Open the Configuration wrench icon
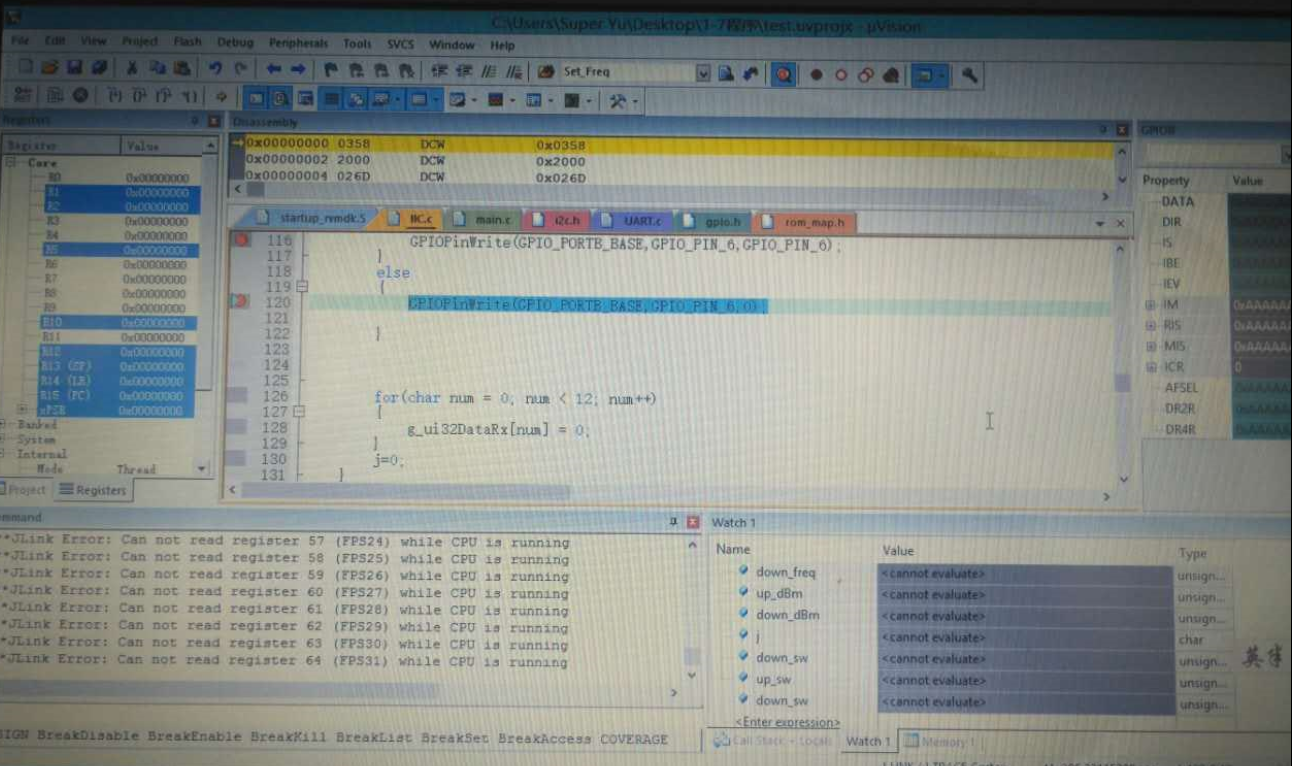Viewport: 1292px width, 766px height. point(969,75)
